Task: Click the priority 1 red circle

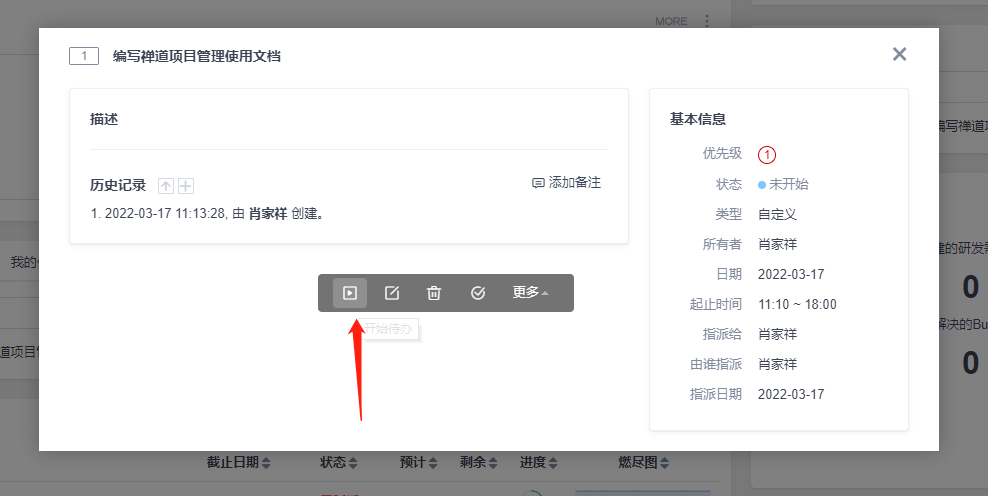Action: click(x=767, y=154)
